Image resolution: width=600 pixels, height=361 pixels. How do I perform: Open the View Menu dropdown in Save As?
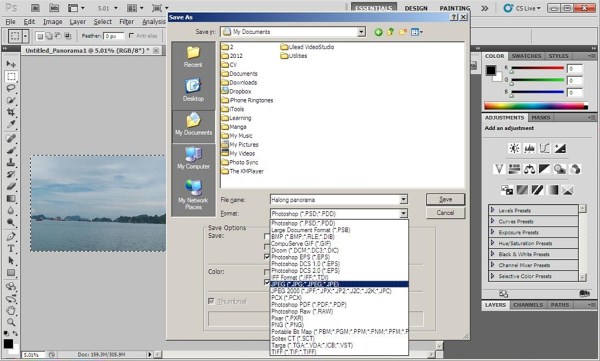point(416,32)
